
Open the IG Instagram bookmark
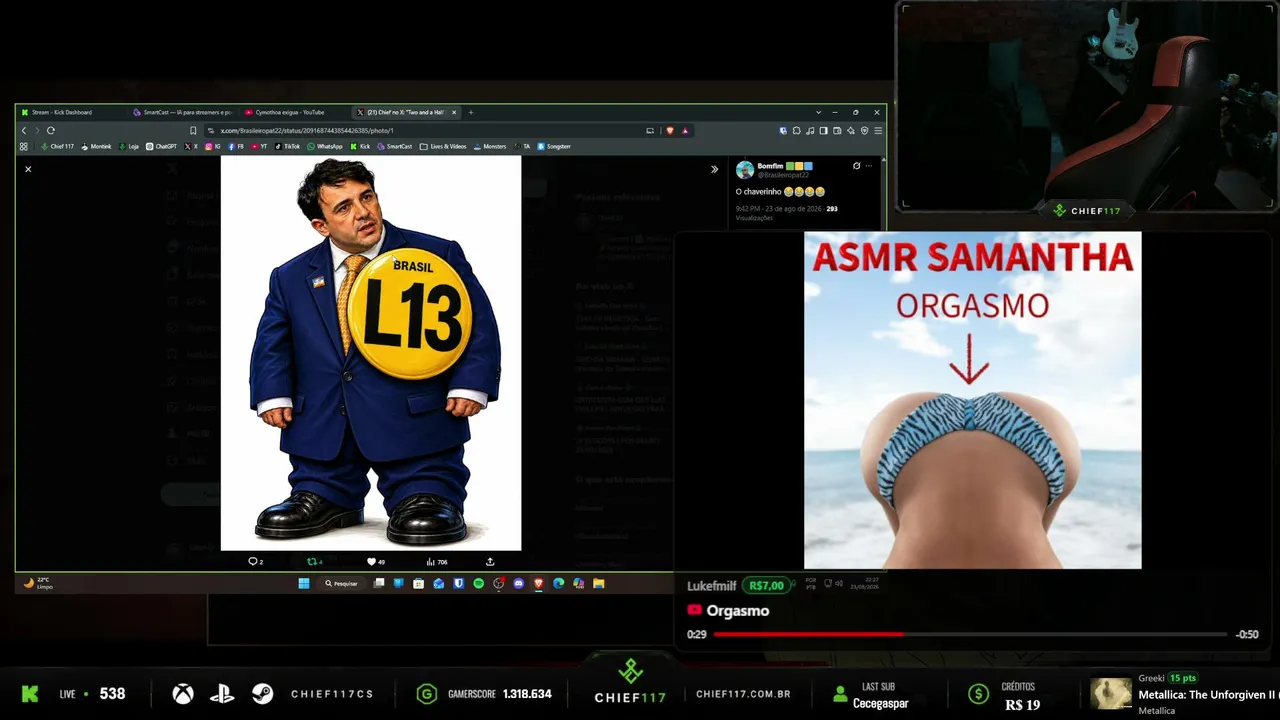(x=213, y=146)
